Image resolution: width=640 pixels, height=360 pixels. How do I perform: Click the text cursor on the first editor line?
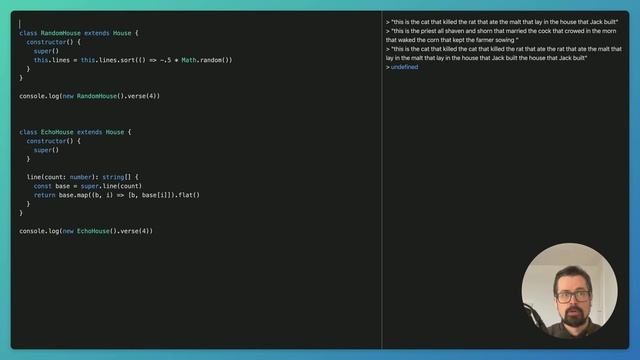coord(20,24)
